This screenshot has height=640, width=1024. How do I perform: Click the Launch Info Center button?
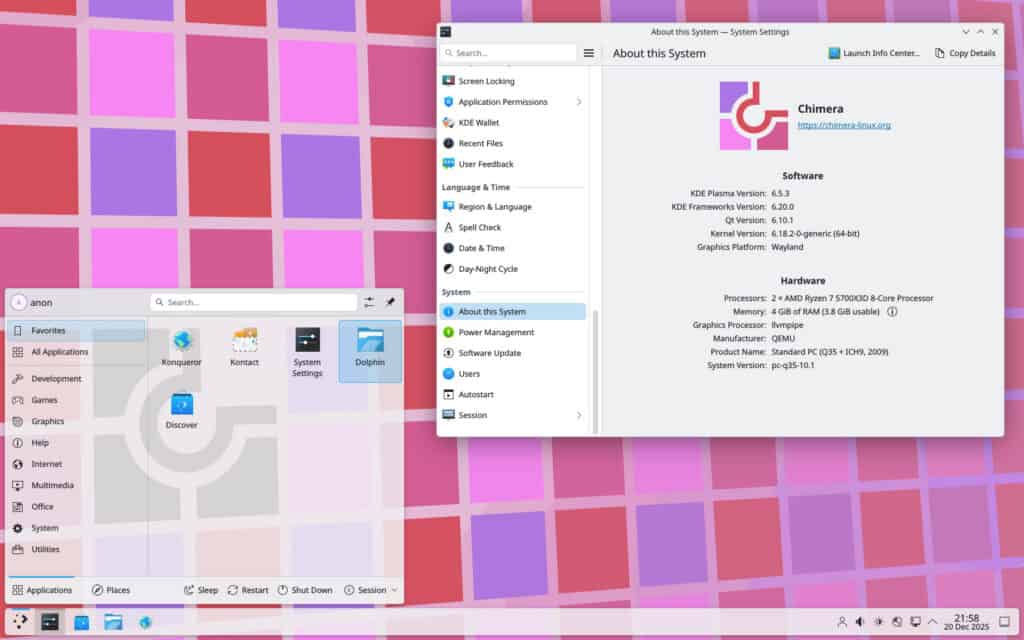click(871, 53)
